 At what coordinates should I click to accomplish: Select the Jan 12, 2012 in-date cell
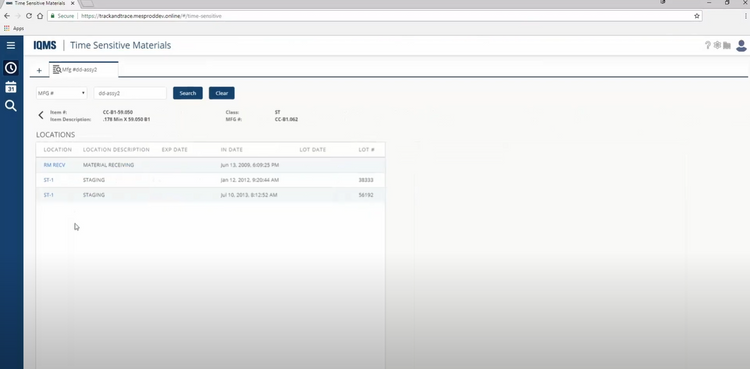pyautogui.click(x=250, y=180)
